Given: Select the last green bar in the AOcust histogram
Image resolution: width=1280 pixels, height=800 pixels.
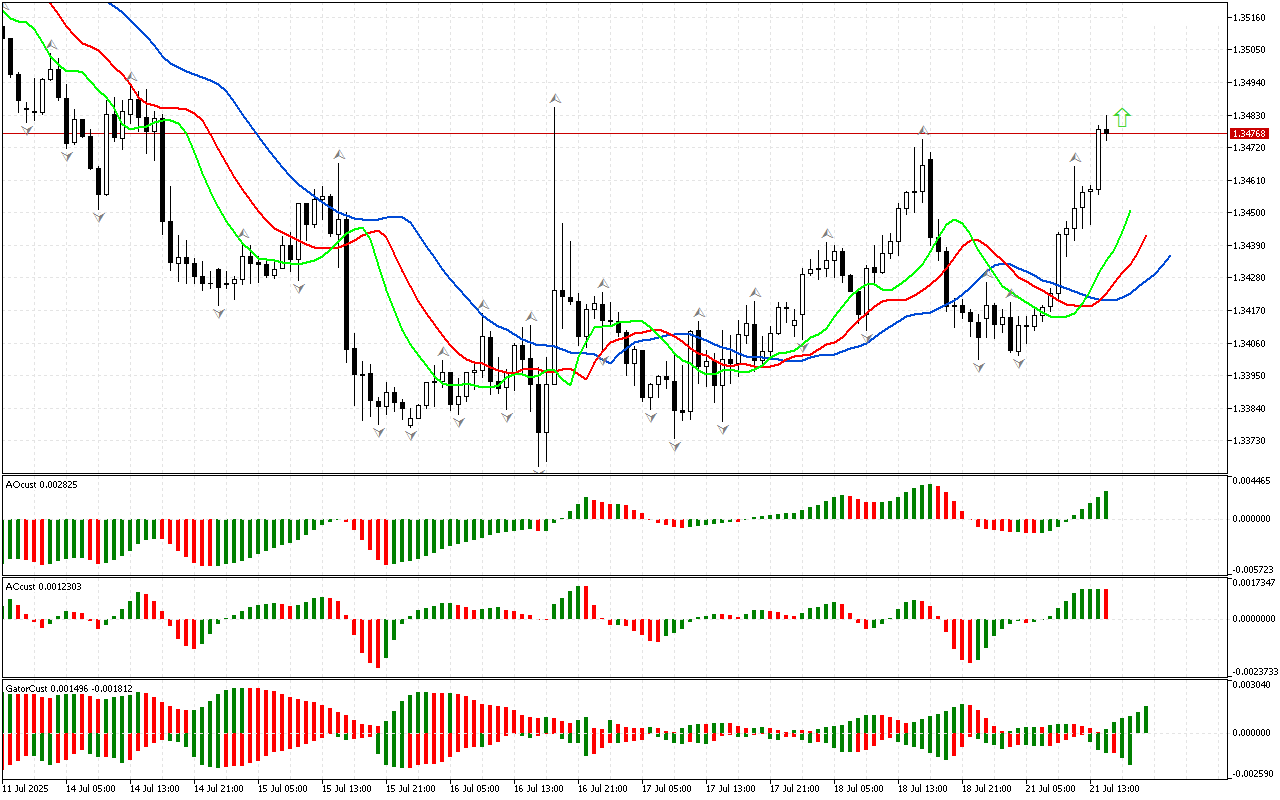Looking at the screenshot, I should point(1106,505).
